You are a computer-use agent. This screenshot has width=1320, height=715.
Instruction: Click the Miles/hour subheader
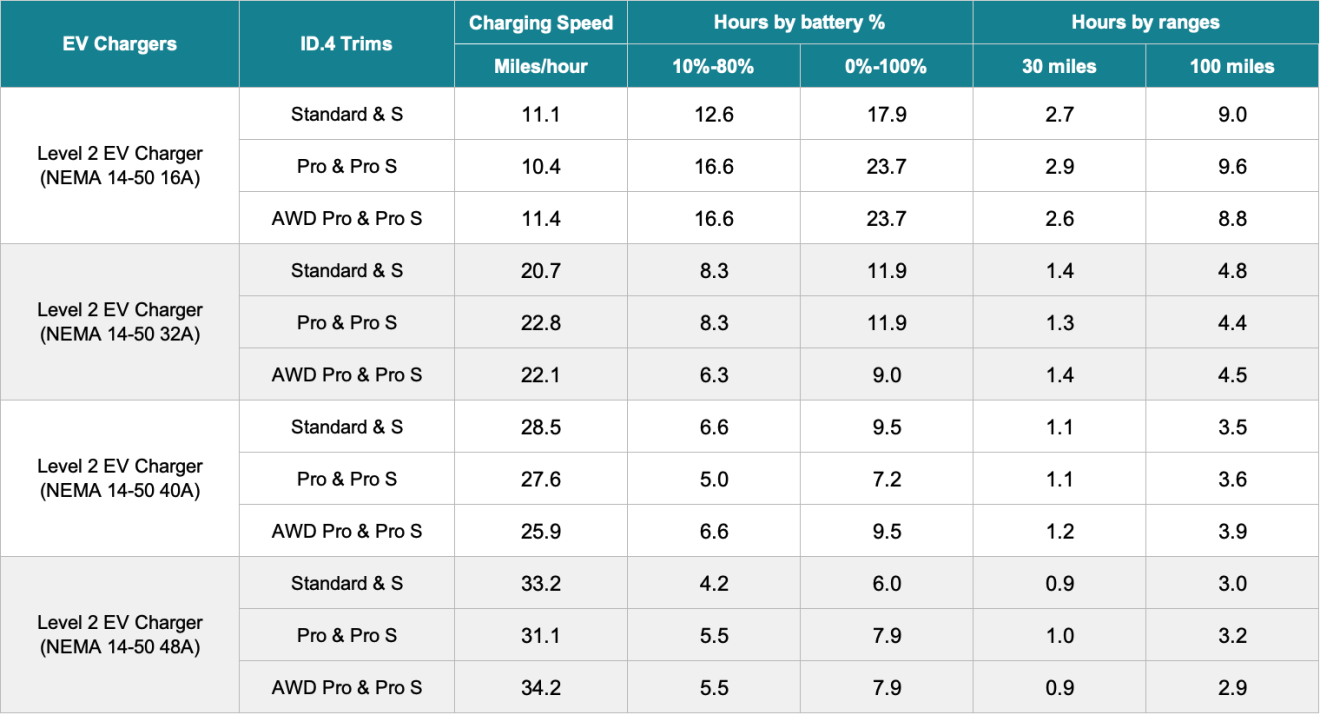point(541,66)
